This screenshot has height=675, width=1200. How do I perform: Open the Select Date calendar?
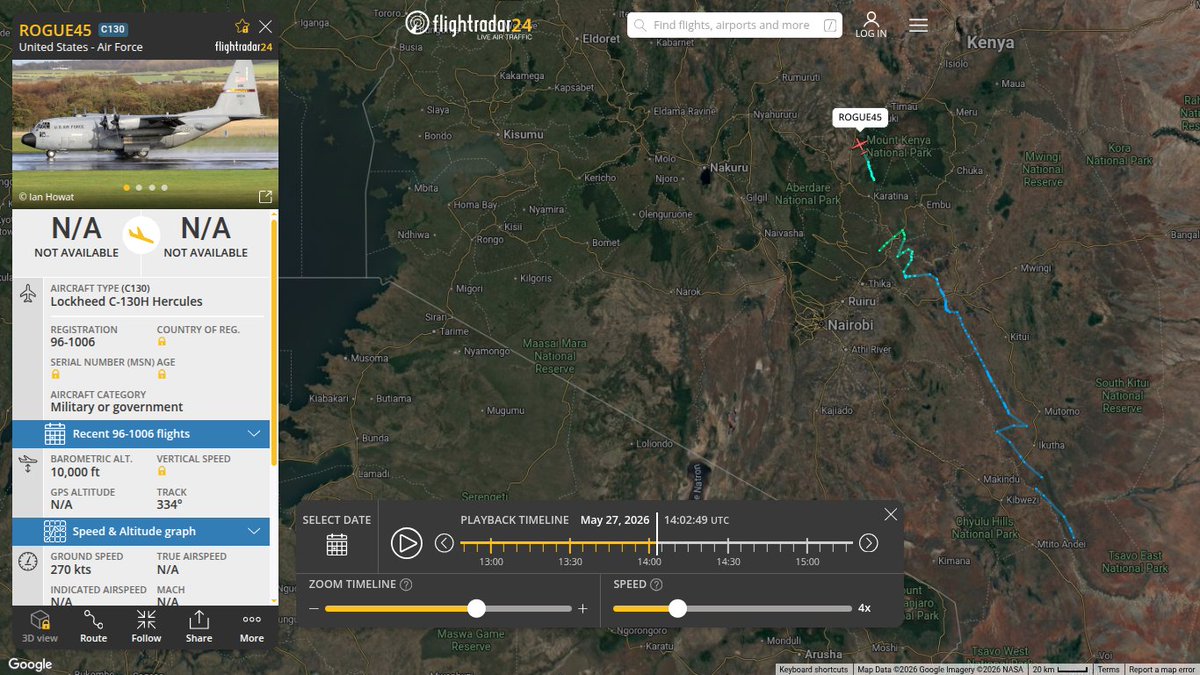(337, 545)
